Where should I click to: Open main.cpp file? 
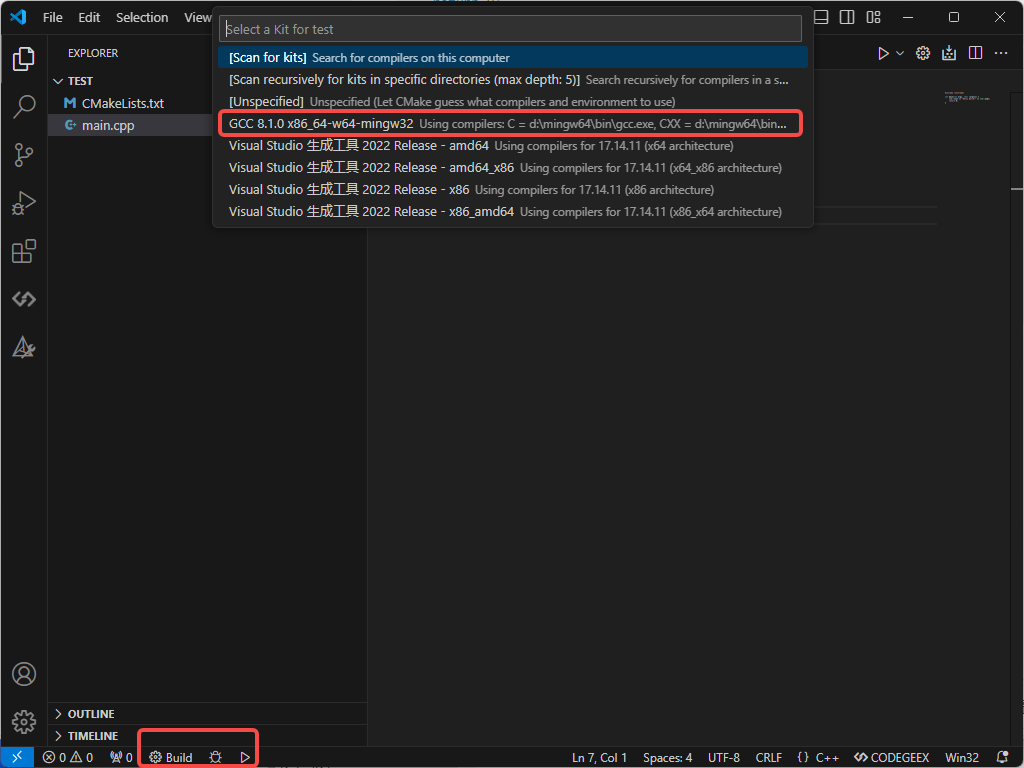[x=108, y=125]
